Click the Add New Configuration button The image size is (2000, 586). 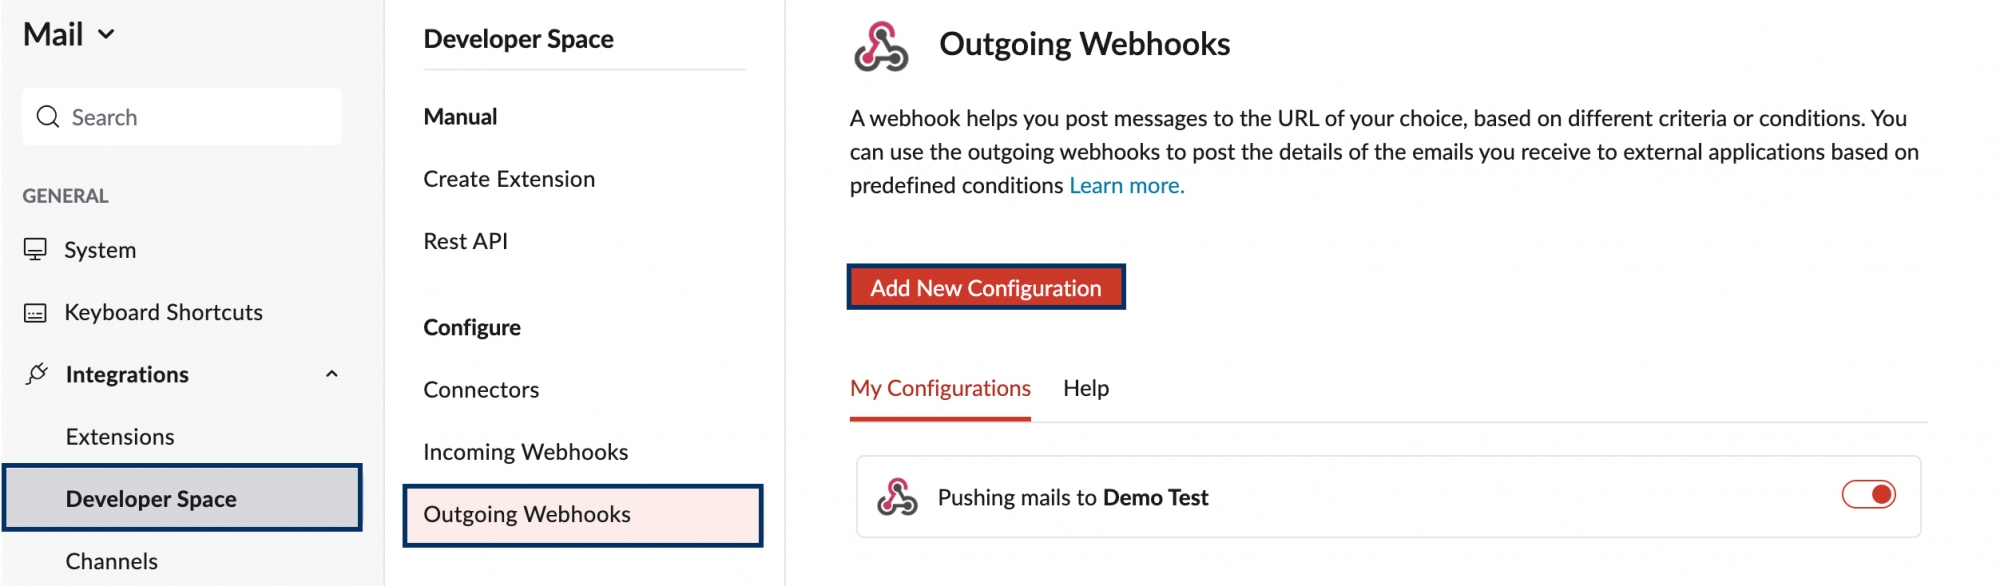point(987,287)
